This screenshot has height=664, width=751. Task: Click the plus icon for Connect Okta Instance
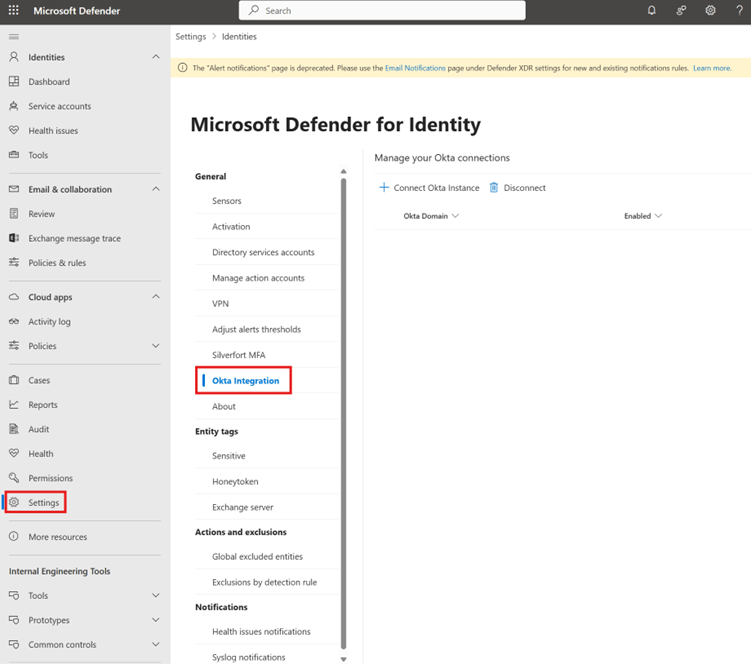click(x=384, y=188)
